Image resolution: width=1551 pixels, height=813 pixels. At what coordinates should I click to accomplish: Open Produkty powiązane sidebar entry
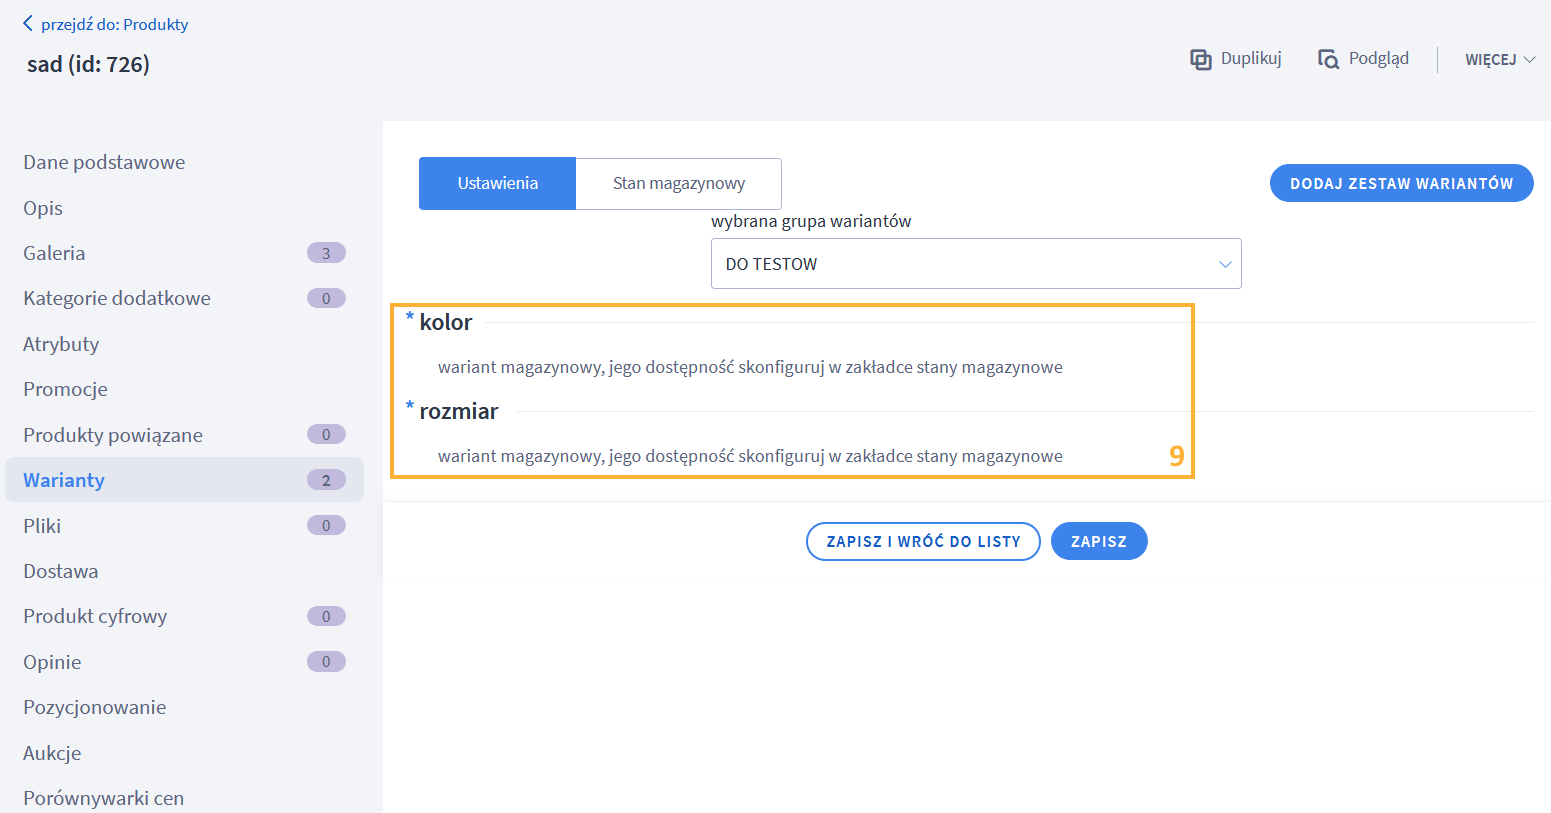(113, 435)
